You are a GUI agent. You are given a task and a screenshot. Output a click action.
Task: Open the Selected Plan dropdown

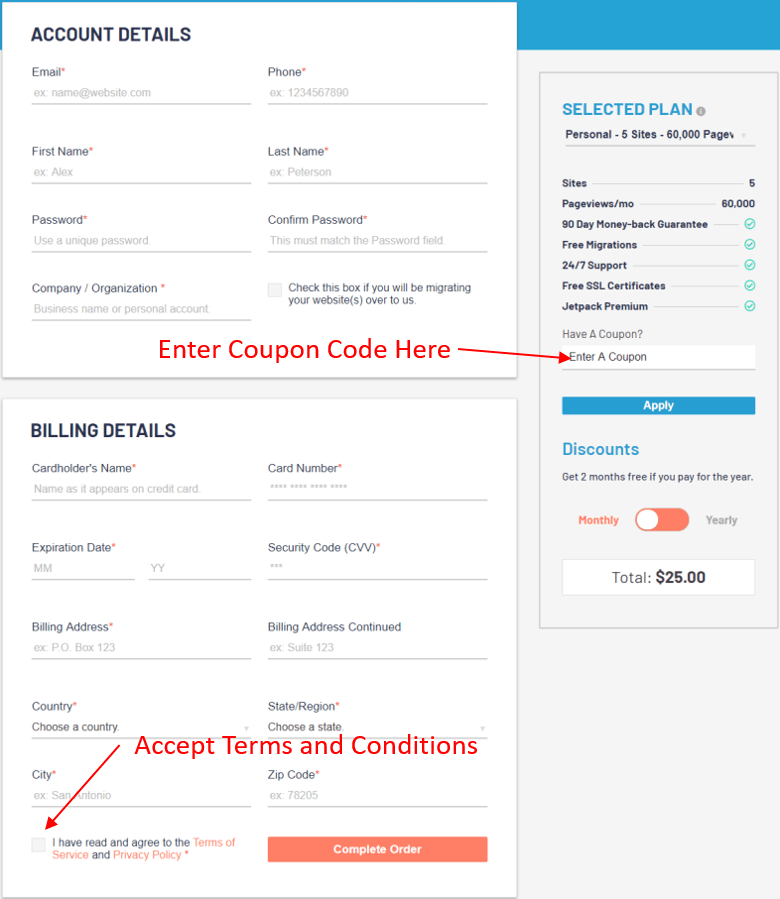(658, 135)
